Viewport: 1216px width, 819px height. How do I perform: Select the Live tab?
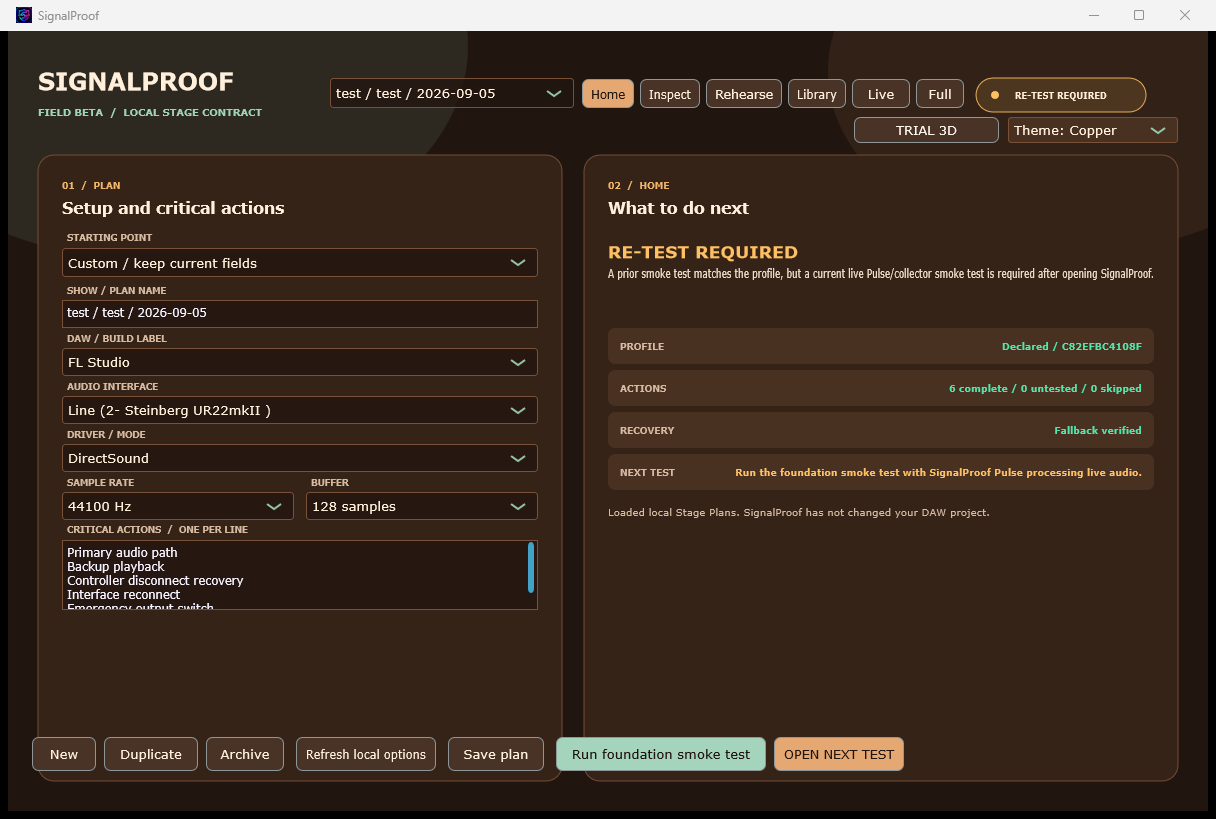881,94
